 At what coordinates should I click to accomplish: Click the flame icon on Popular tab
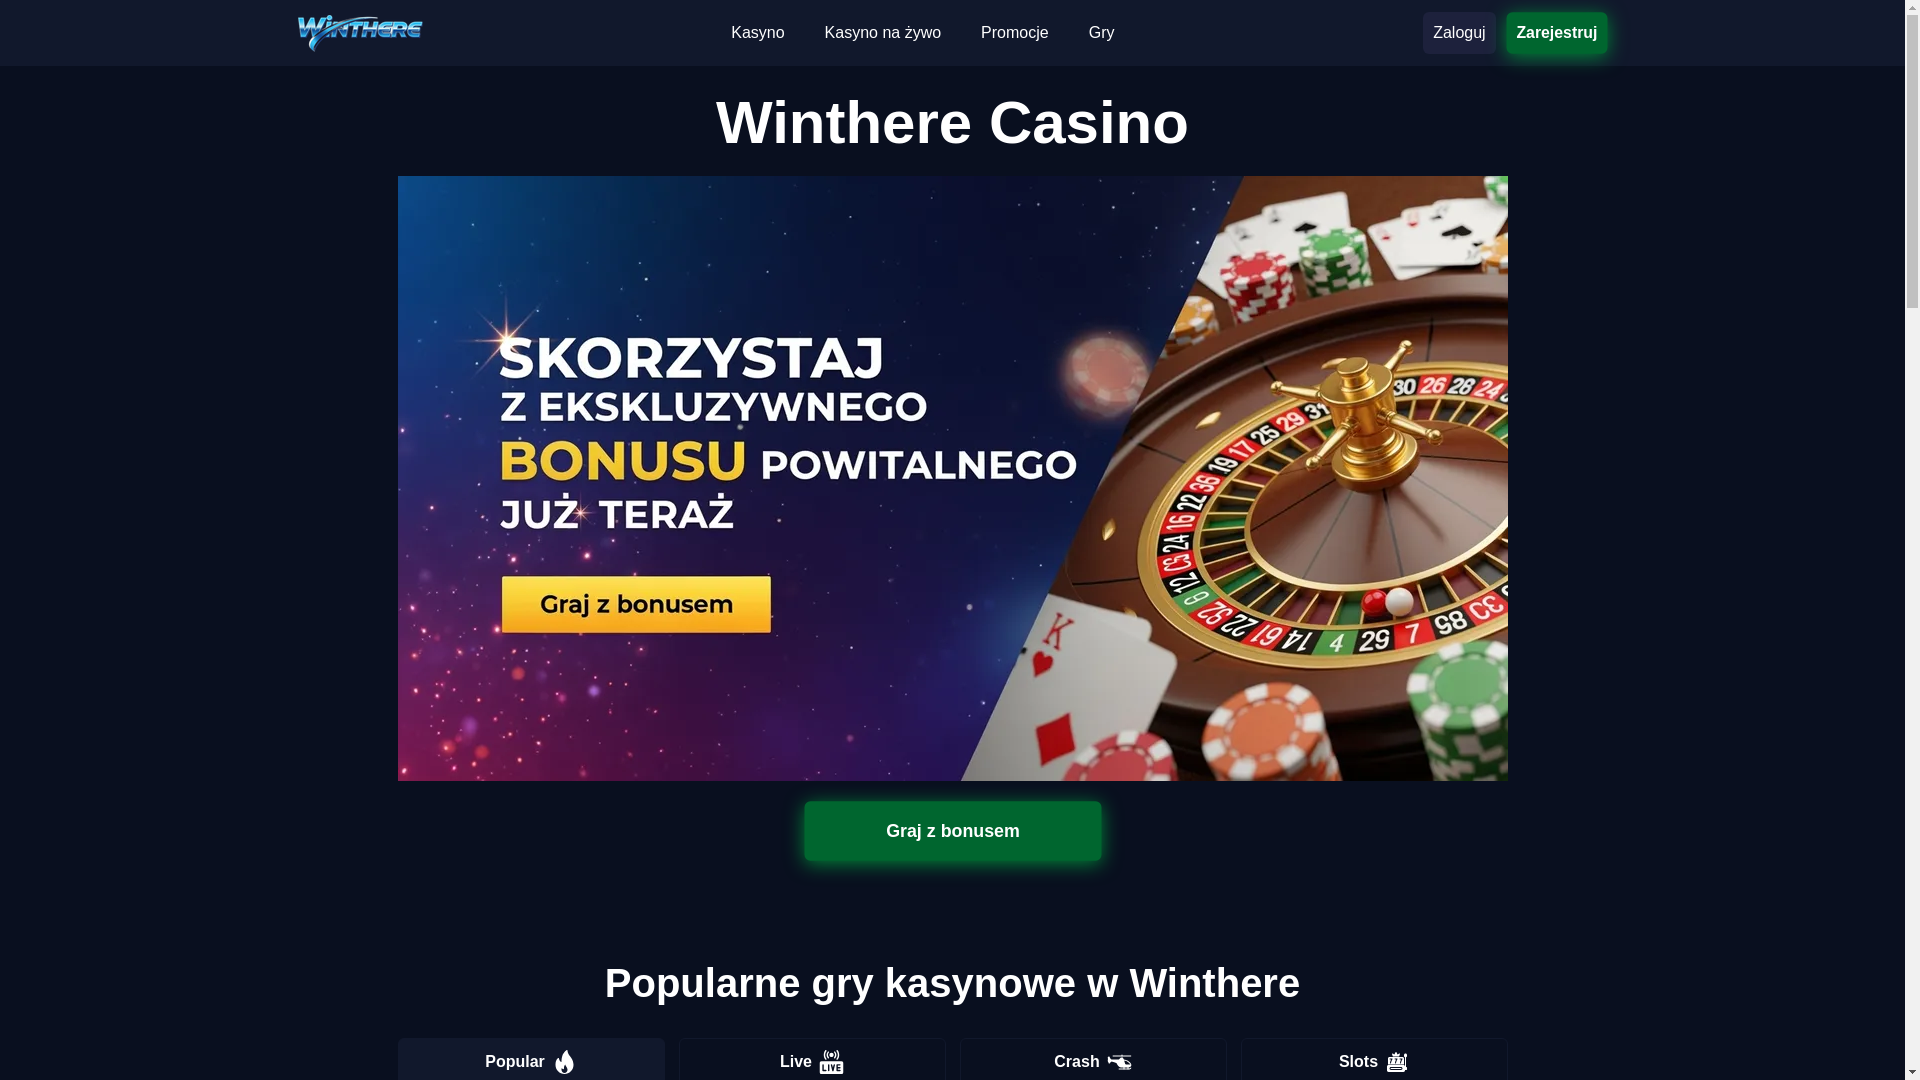(x=565, y=1062)
